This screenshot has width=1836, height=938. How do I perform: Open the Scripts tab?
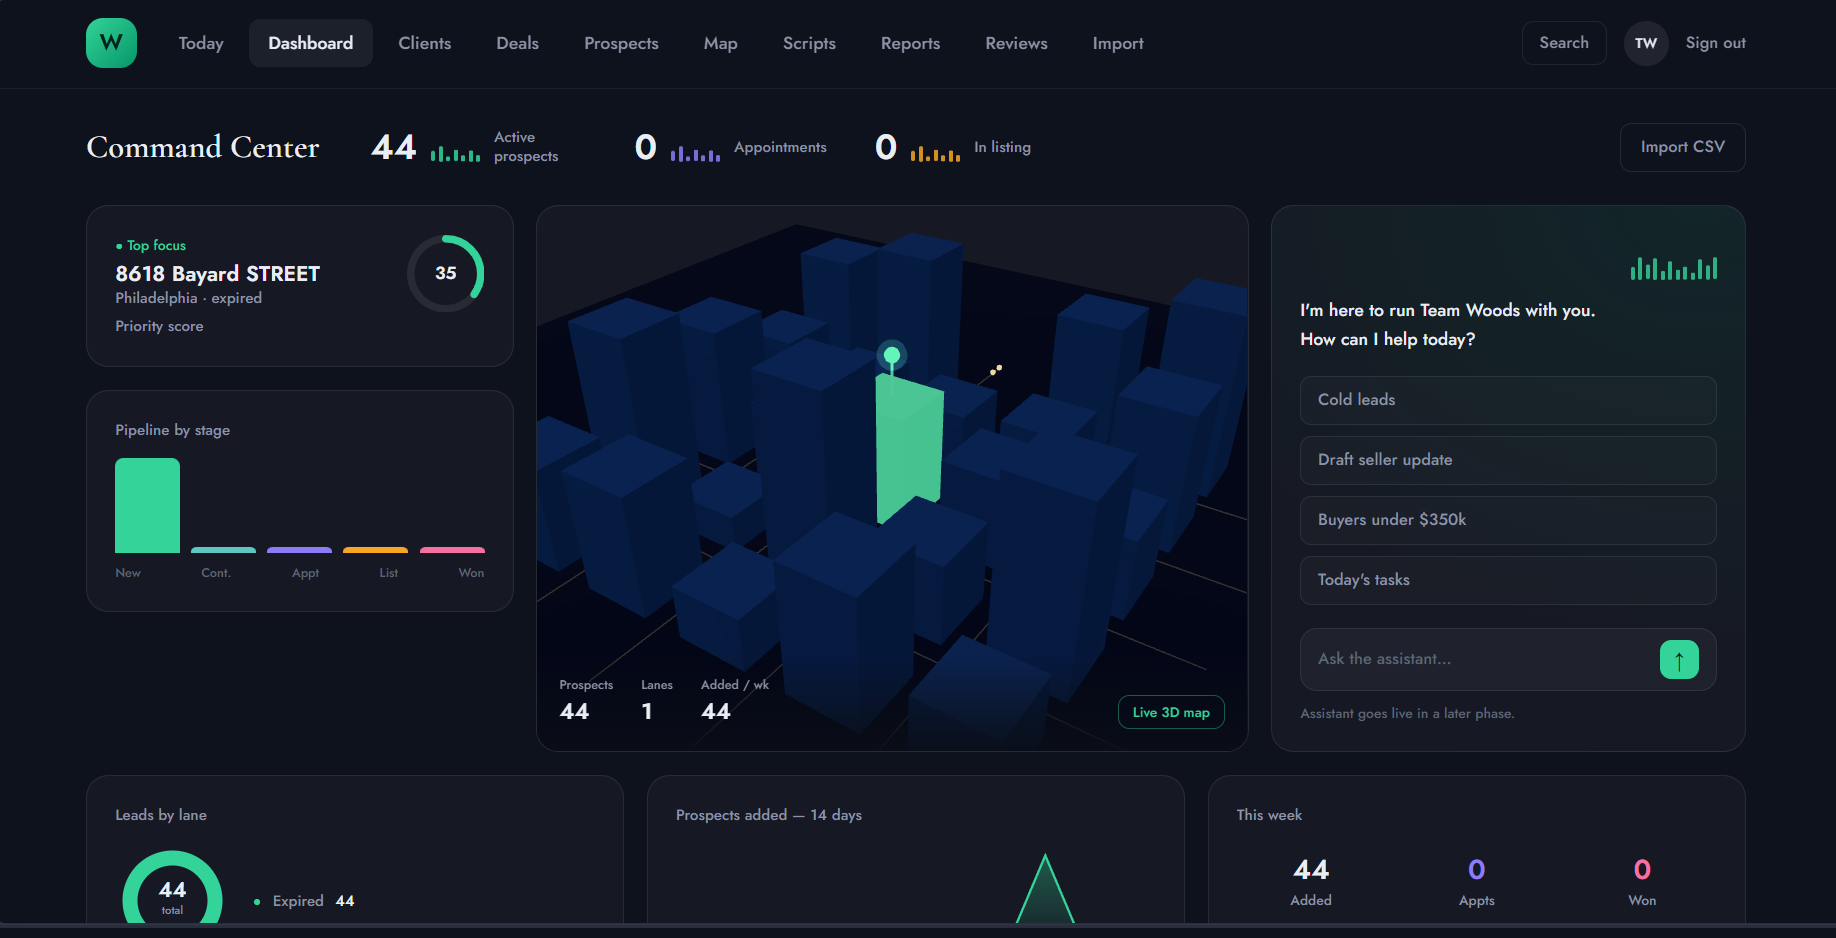pyautogui.click(x=809, y=43)
